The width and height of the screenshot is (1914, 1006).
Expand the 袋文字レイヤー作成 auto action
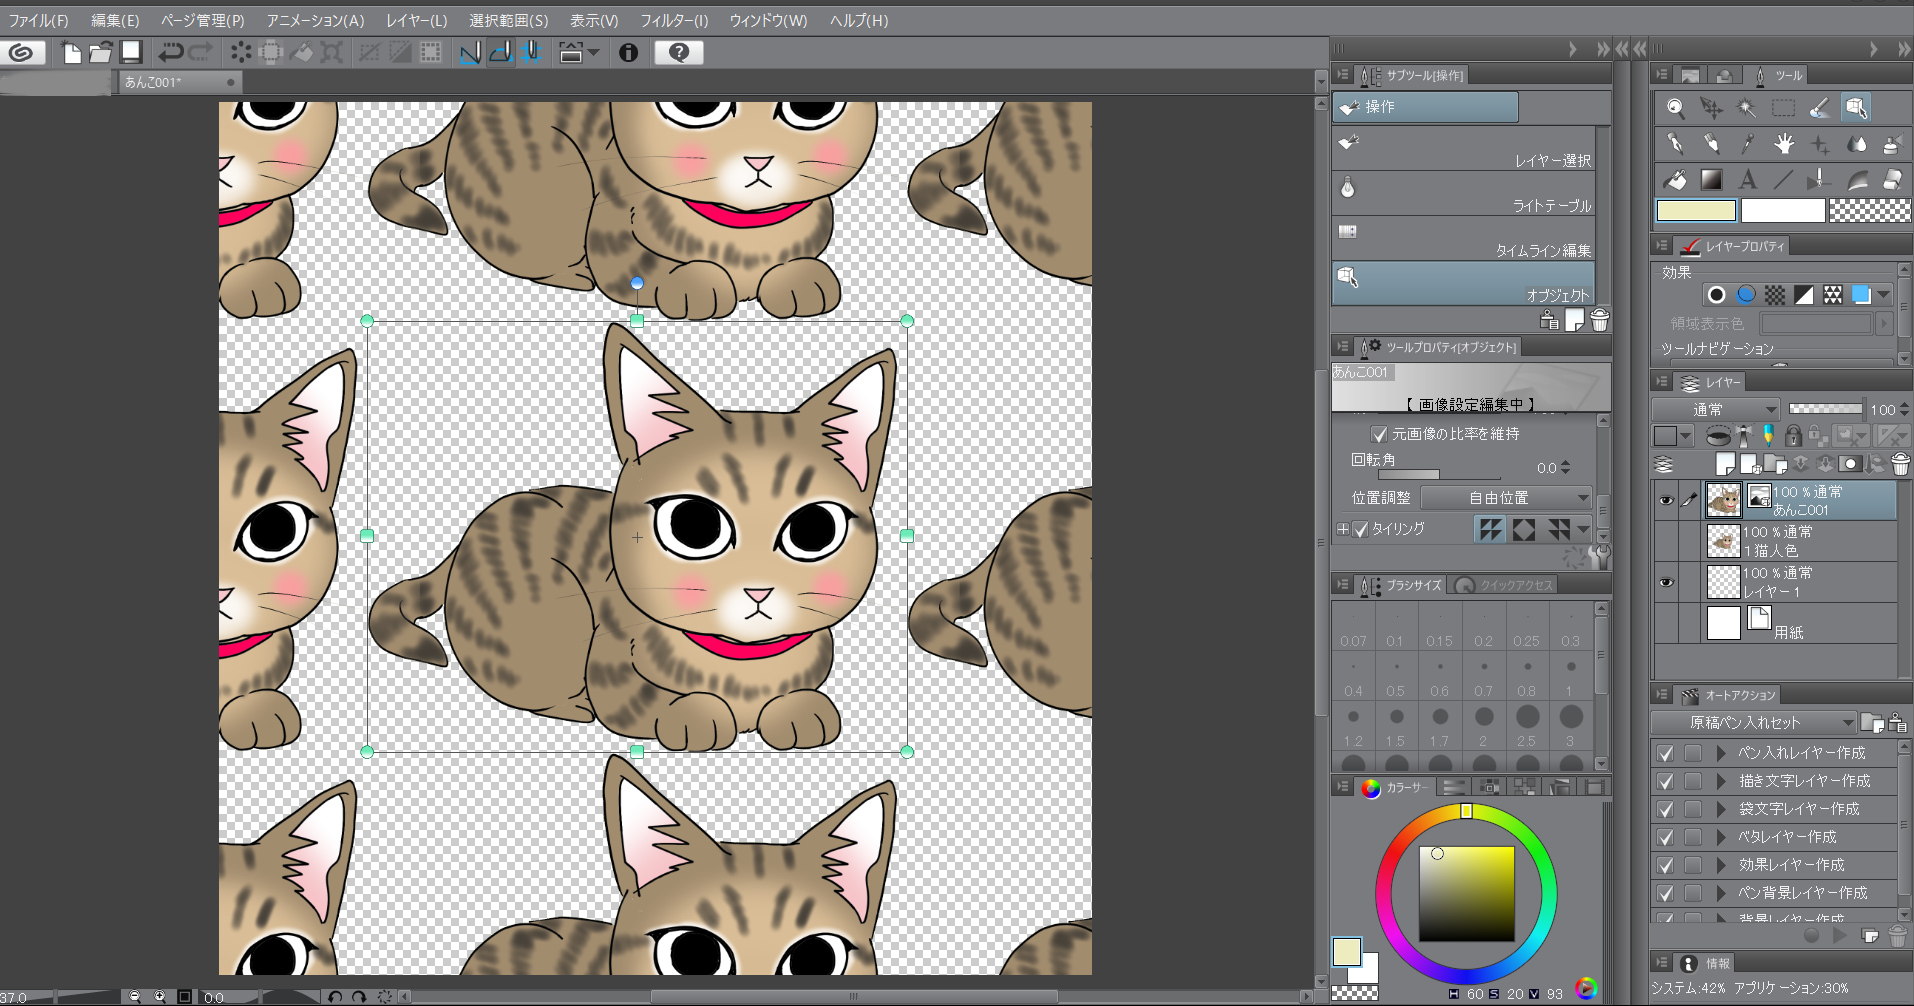pyautogui.click(x=1721, y=809)
